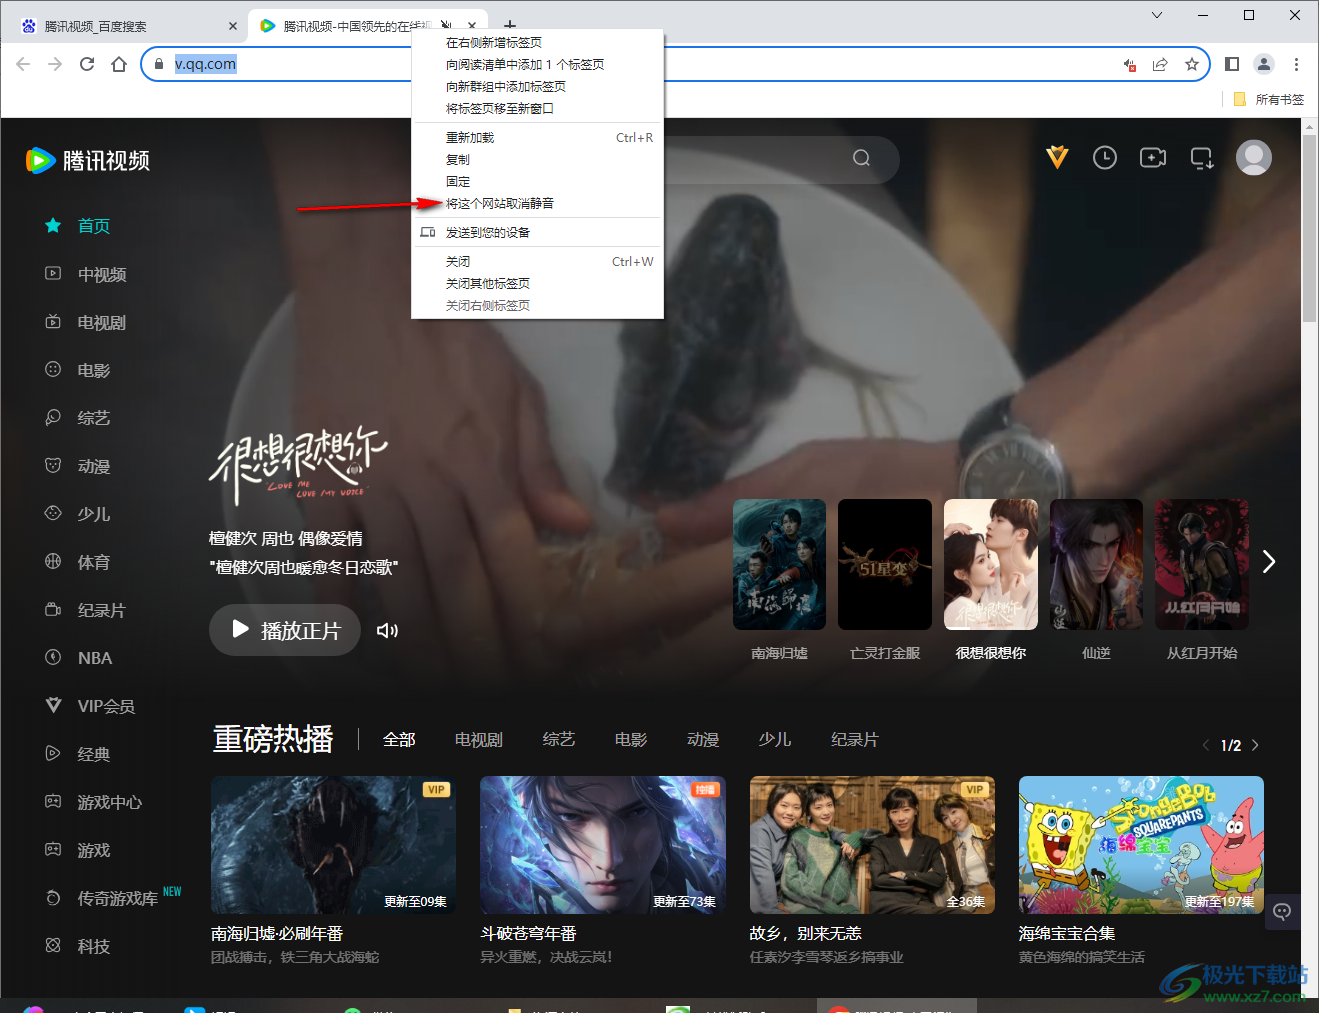Image resolution: width=1319 pixels, height=1013 pixels.
Task: Click the upload video camera icon
Action: (x=1153, y=157)
